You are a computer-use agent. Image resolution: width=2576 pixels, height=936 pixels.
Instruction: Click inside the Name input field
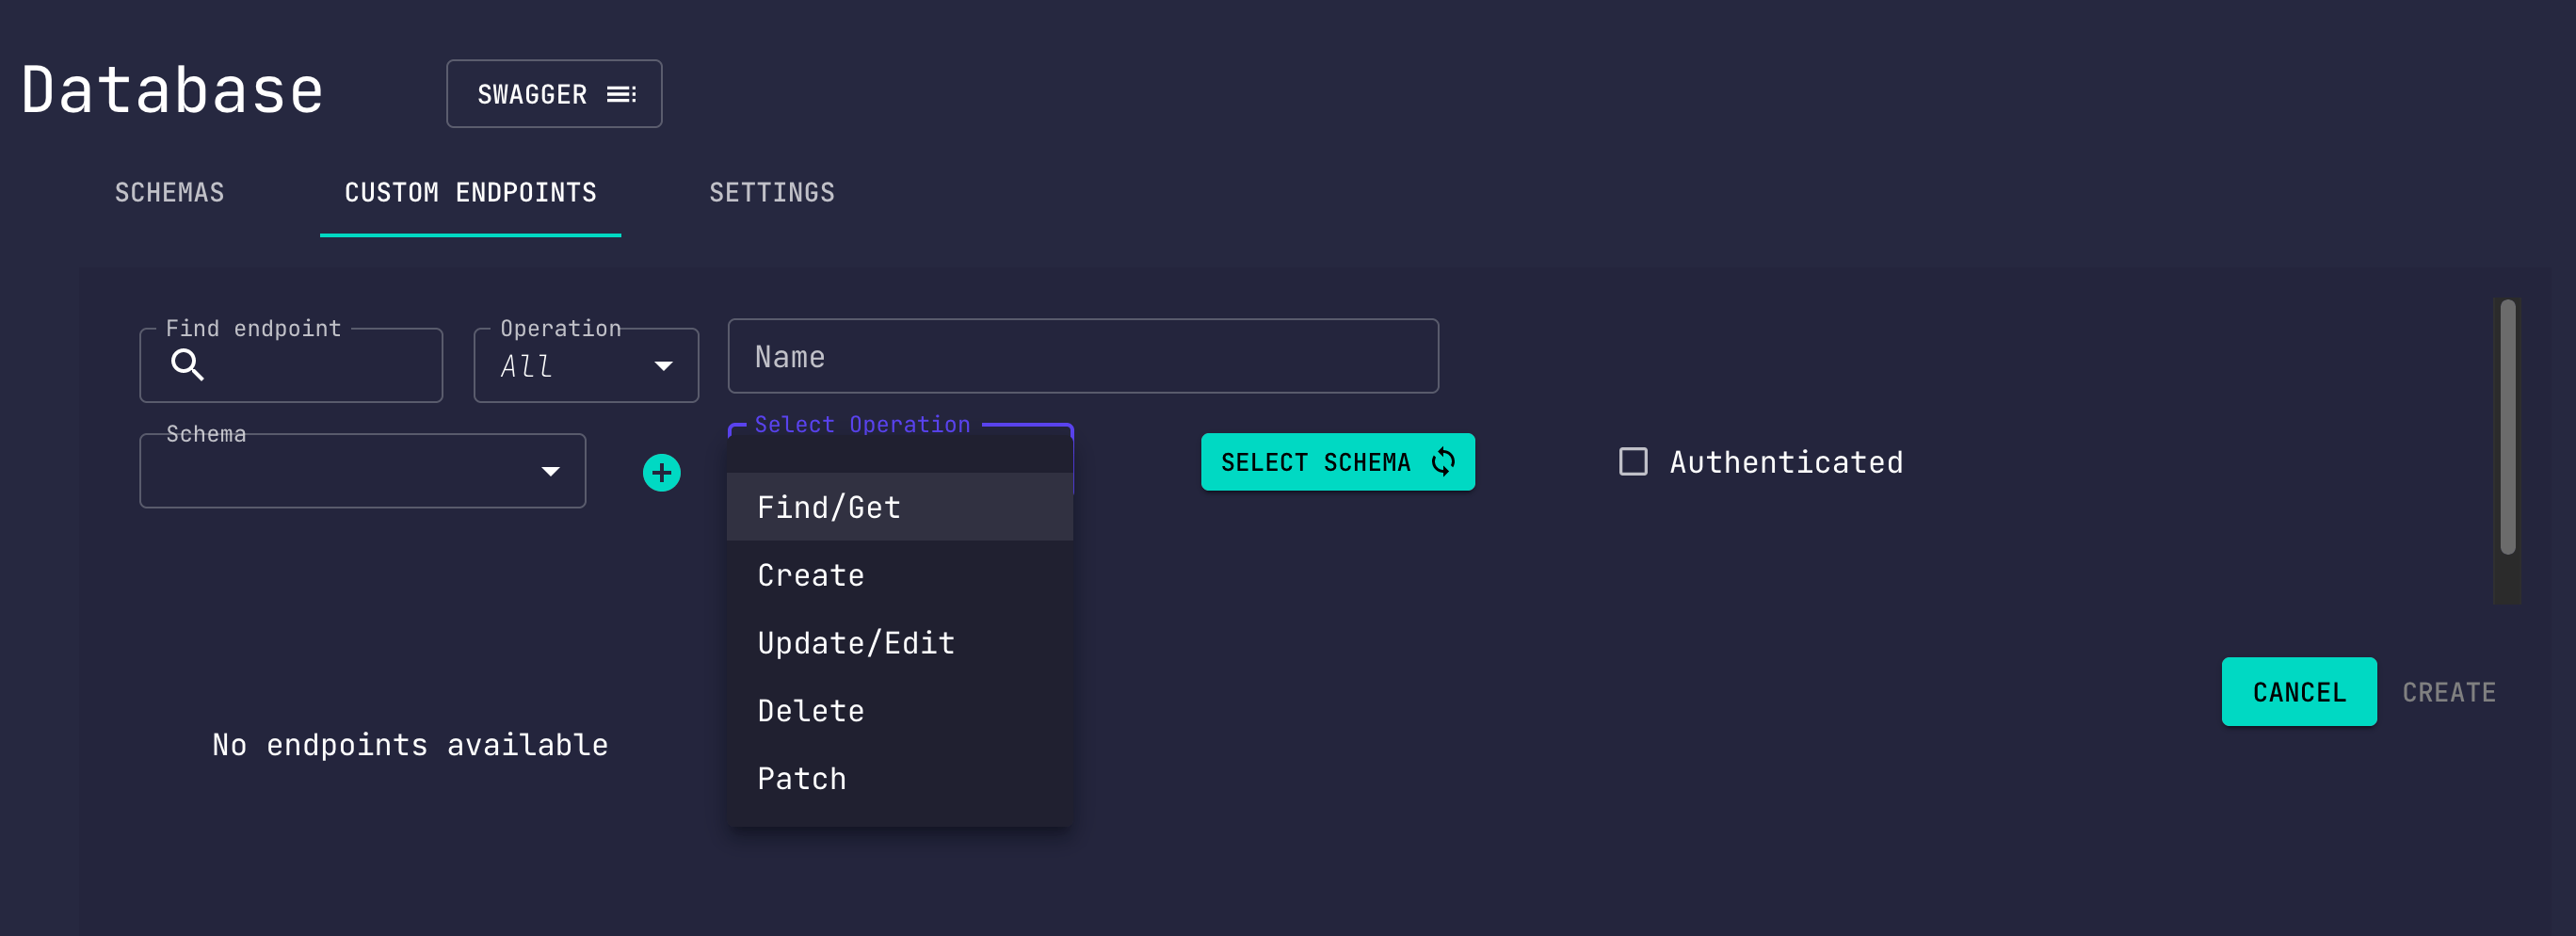click(1083, 355)
